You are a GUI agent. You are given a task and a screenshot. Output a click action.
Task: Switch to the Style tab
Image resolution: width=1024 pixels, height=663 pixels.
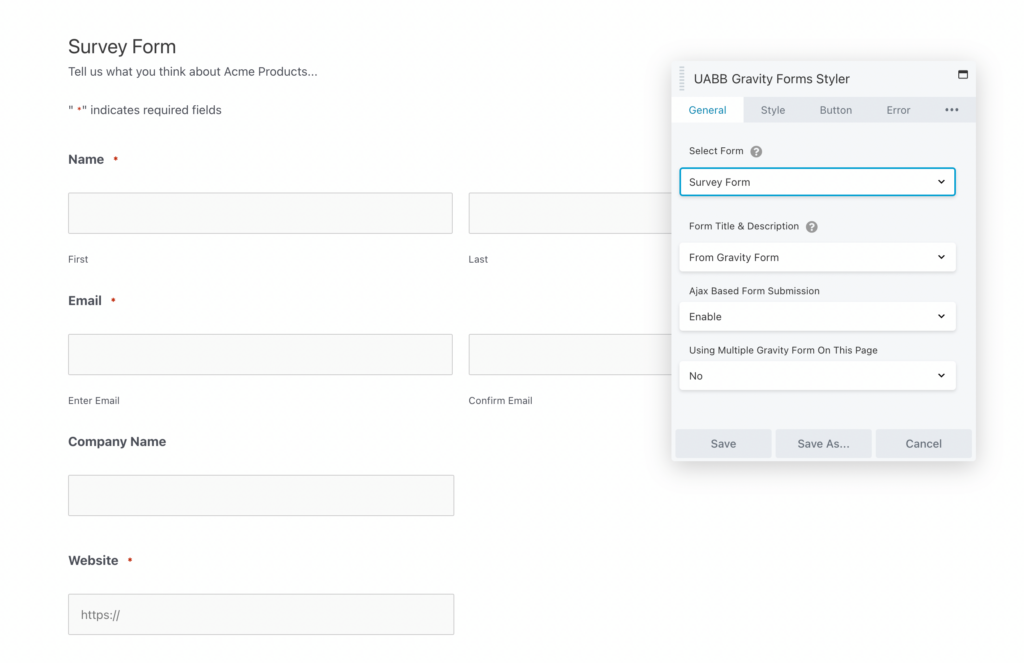[772, 110]
